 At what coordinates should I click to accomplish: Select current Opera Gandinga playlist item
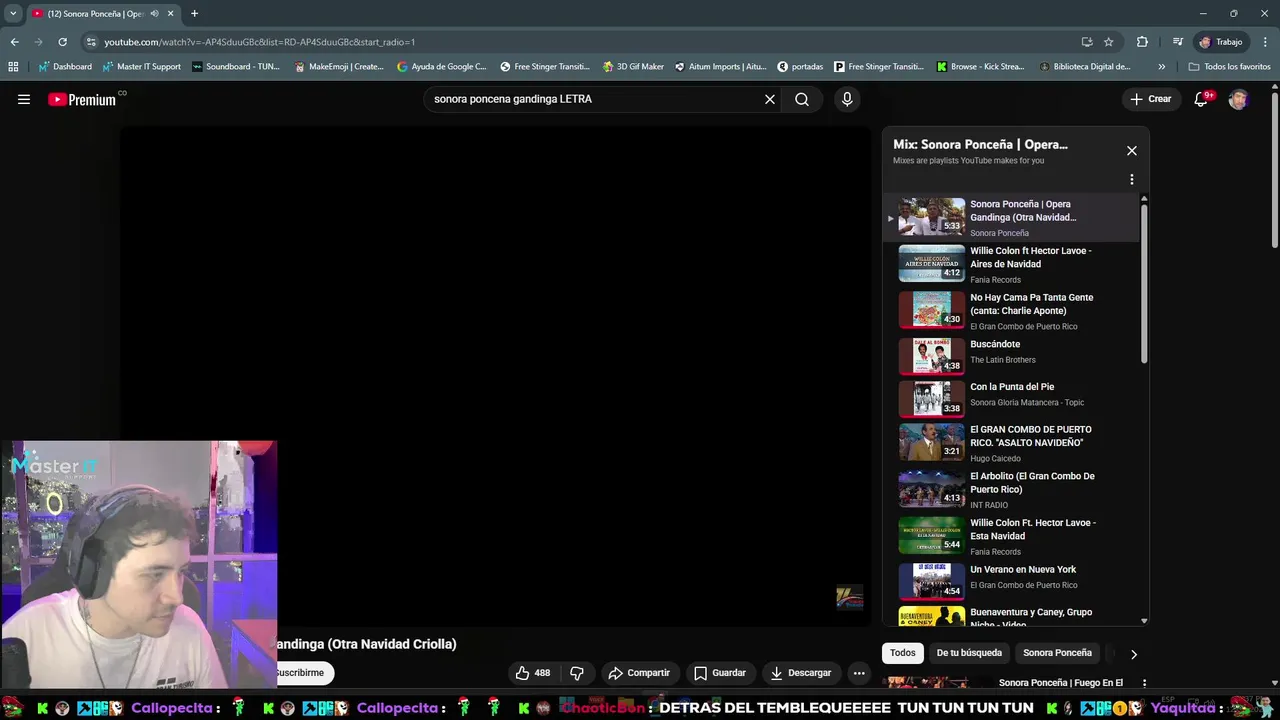click(x=1011, y=217)
